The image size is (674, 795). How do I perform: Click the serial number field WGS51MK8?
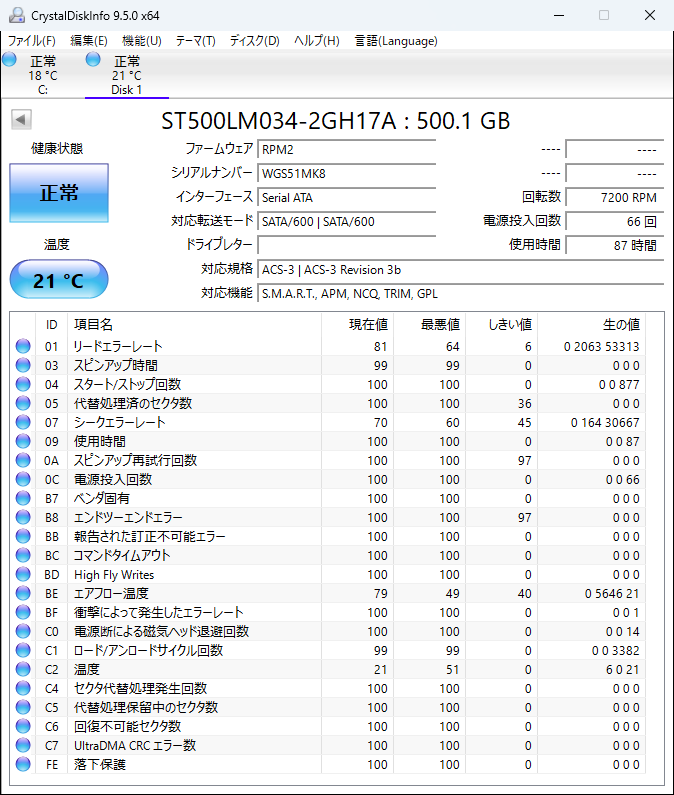click(x=346, y=173)
